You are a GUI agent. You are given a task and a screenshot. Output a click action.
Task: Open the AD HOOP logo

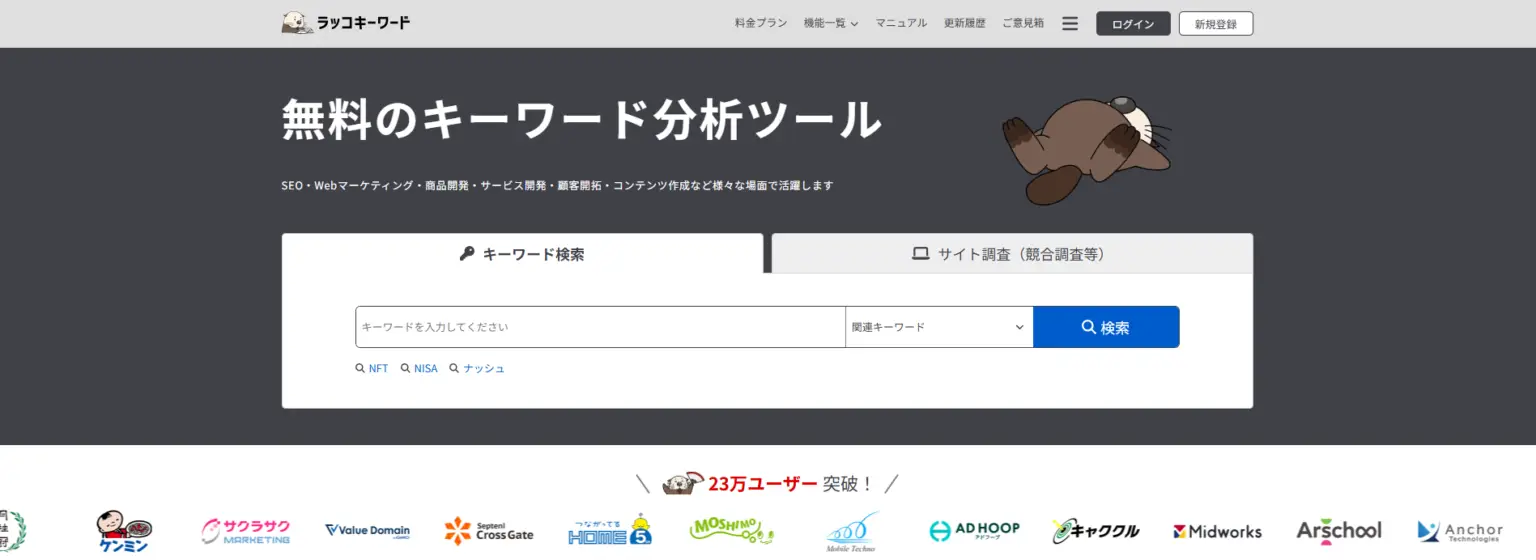coord(974,531)
